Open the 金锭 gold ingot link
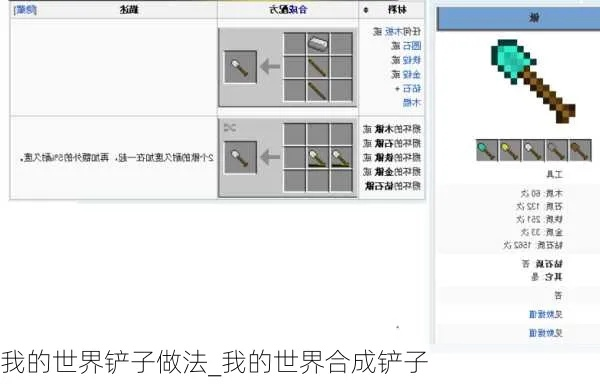The image size is (600, 384). click(412, 74)
